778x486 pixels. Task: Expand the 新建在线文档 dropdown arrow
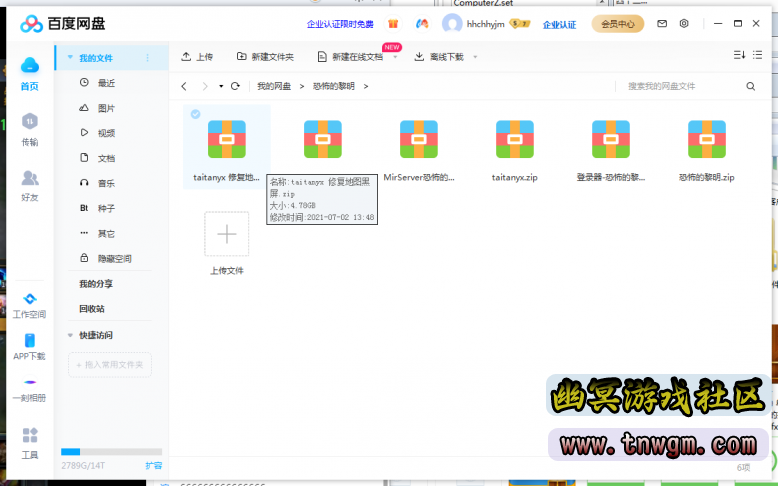[395, 57]
